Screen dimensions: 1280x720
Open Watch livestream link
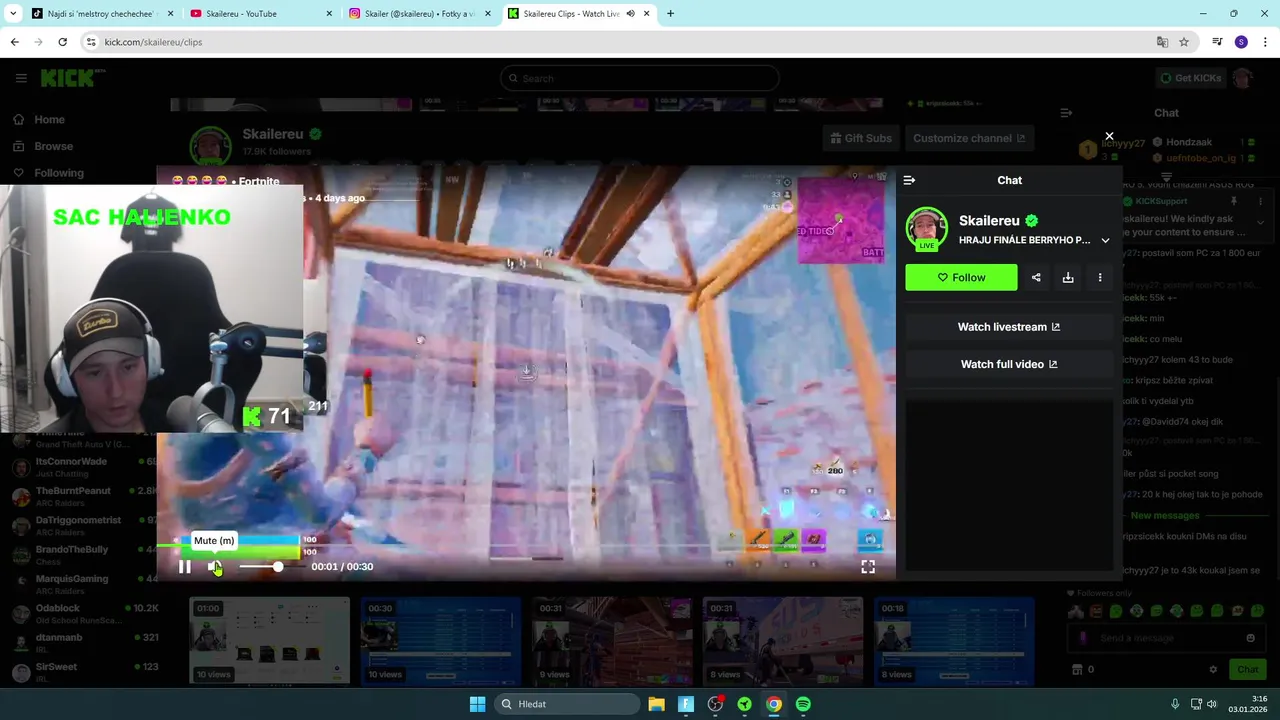point(1009,327)
